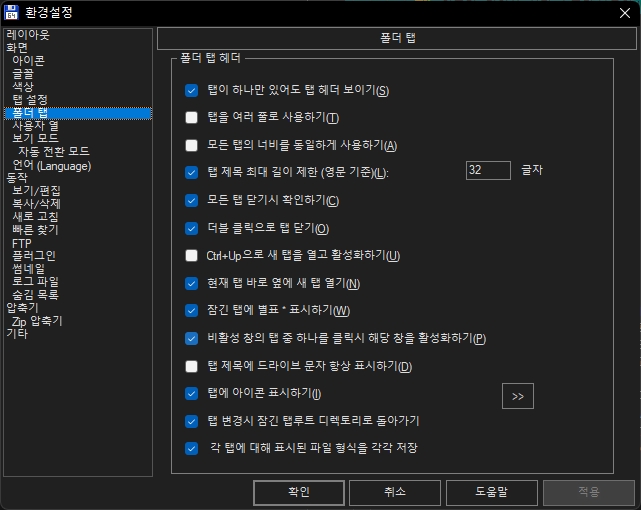Open 언어 (Language) settings

tap(52, 166)
